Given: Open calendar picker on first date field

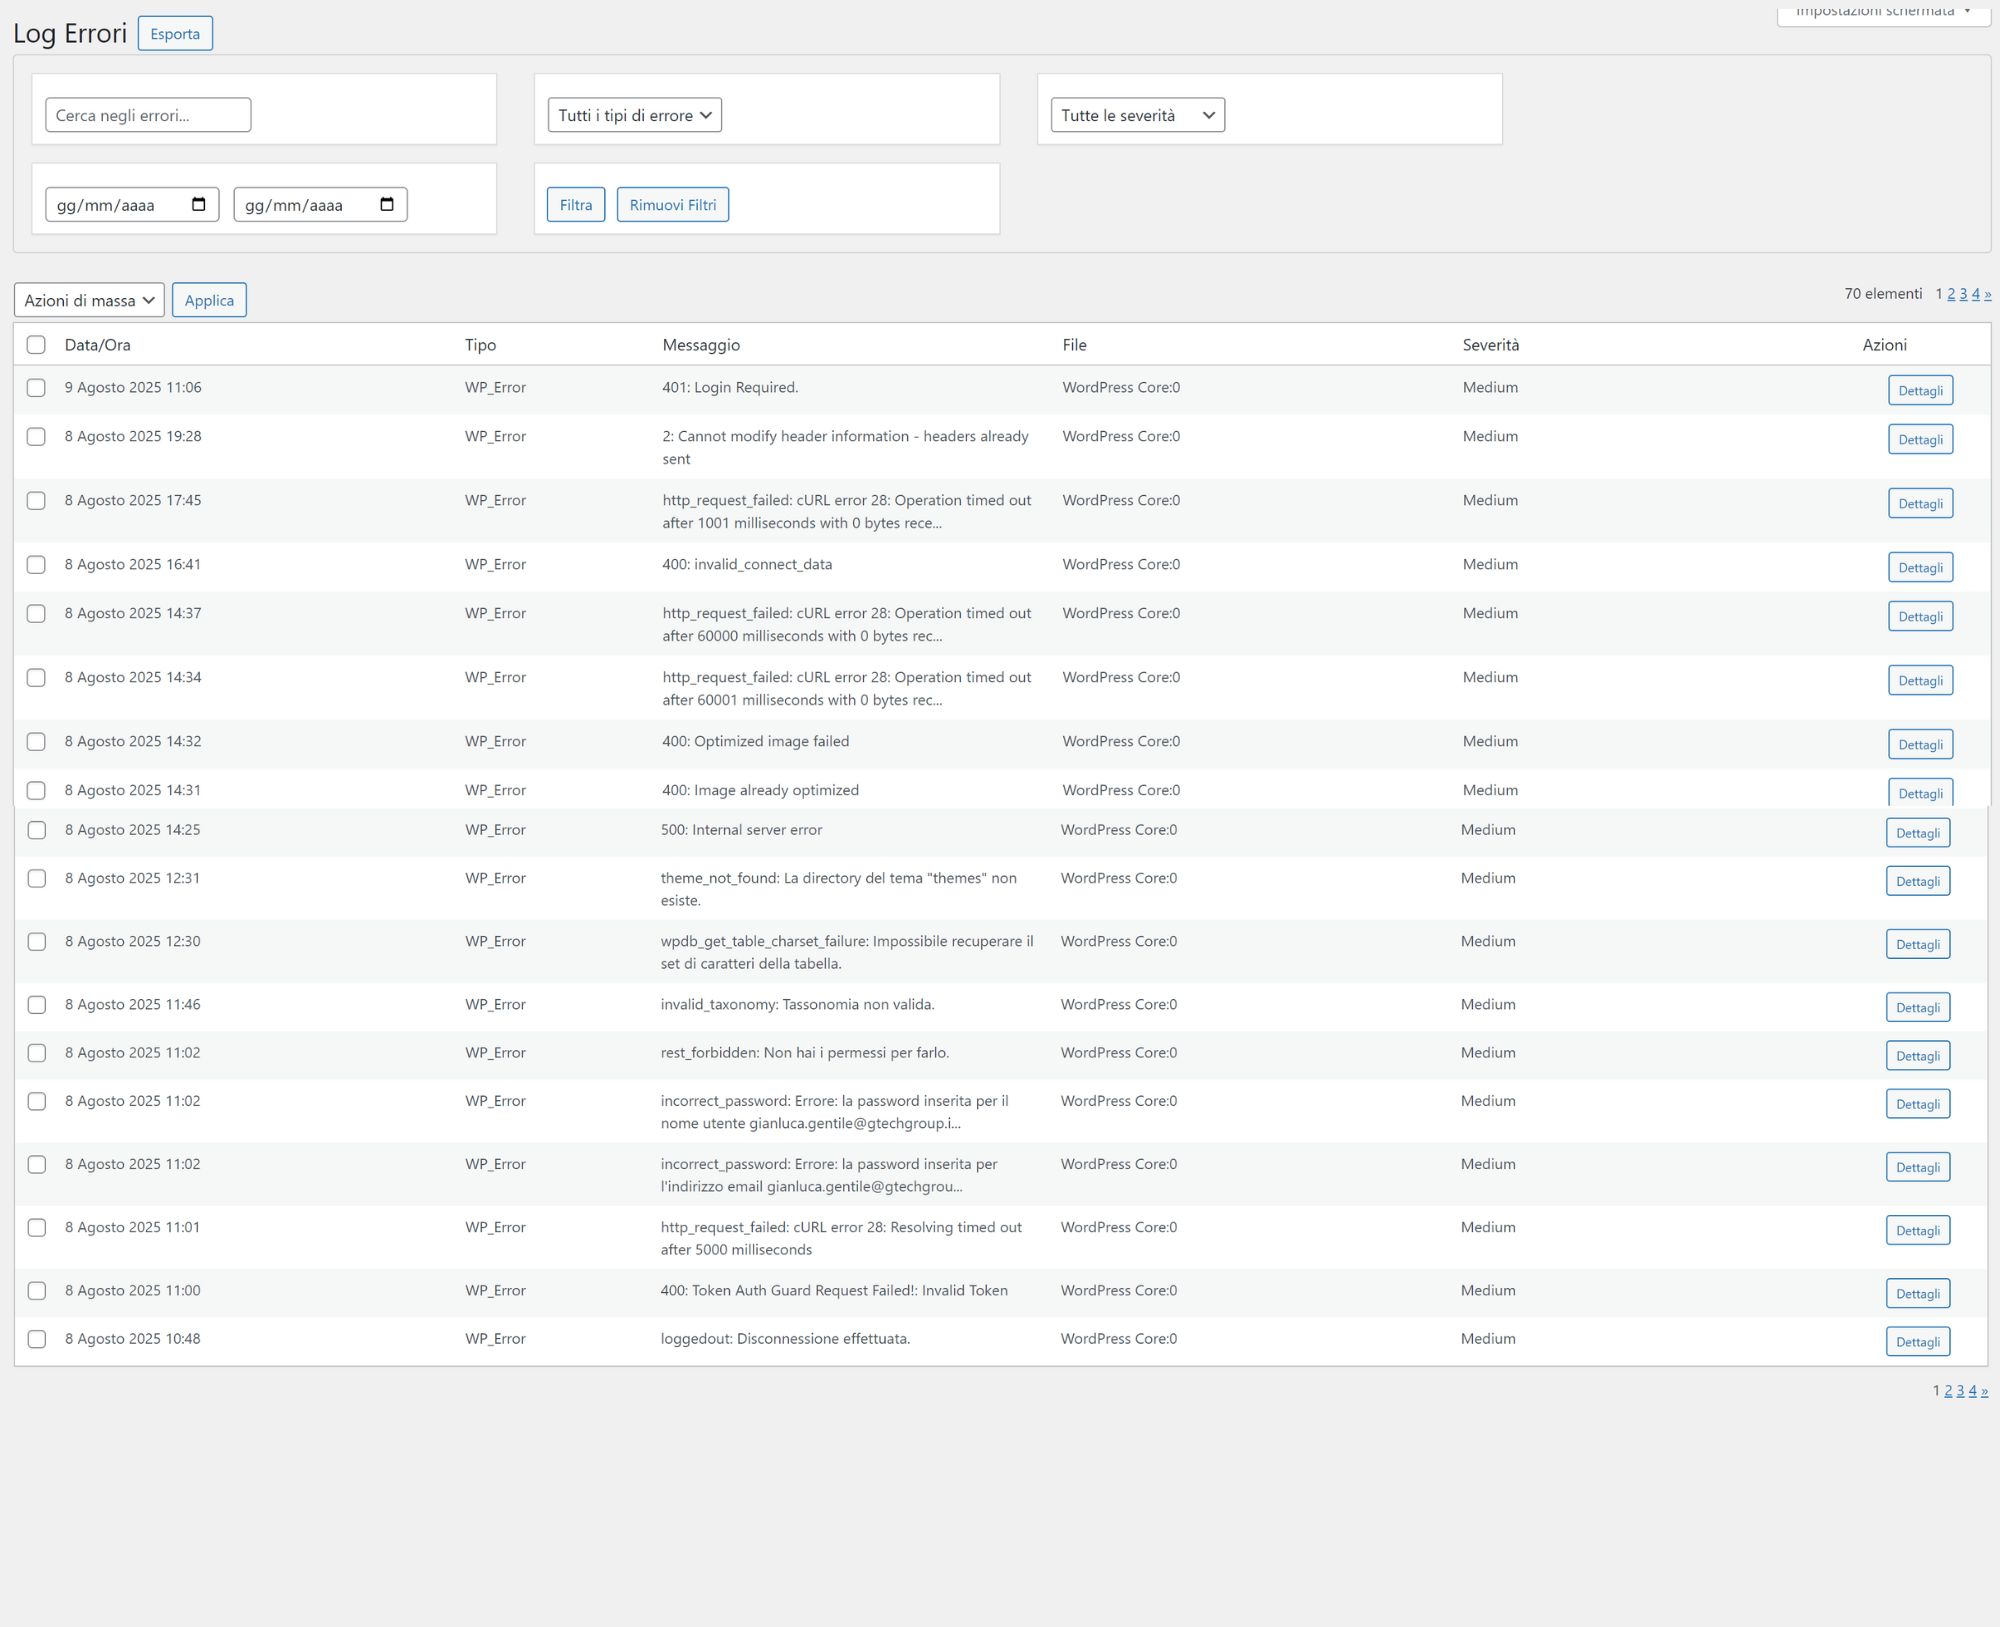Looking at the screenshot, I should [198, 205].
